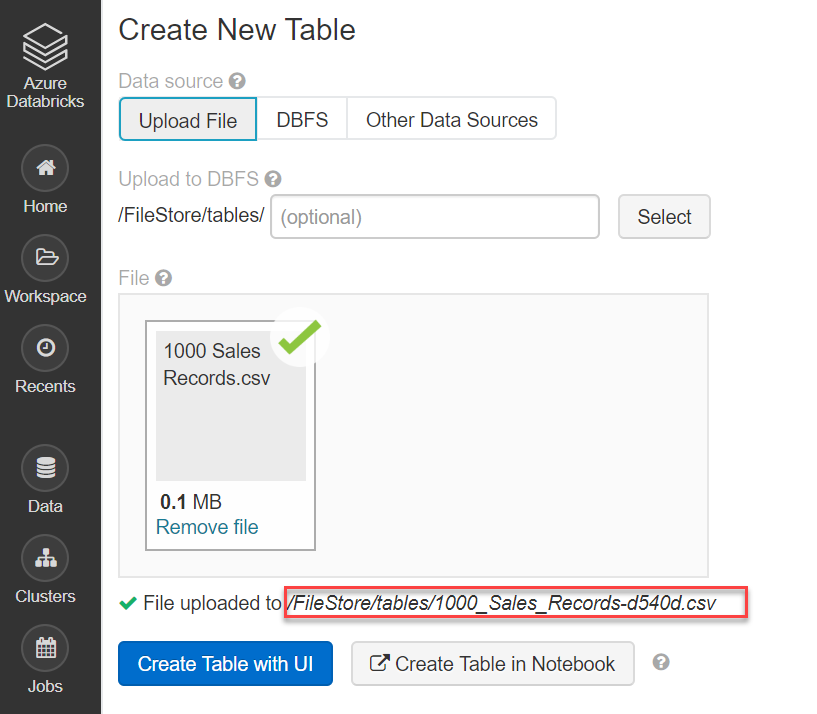The image size is (817, 714).
Task: Open the Home sidebar icon
Action: (x=45, y=168)
